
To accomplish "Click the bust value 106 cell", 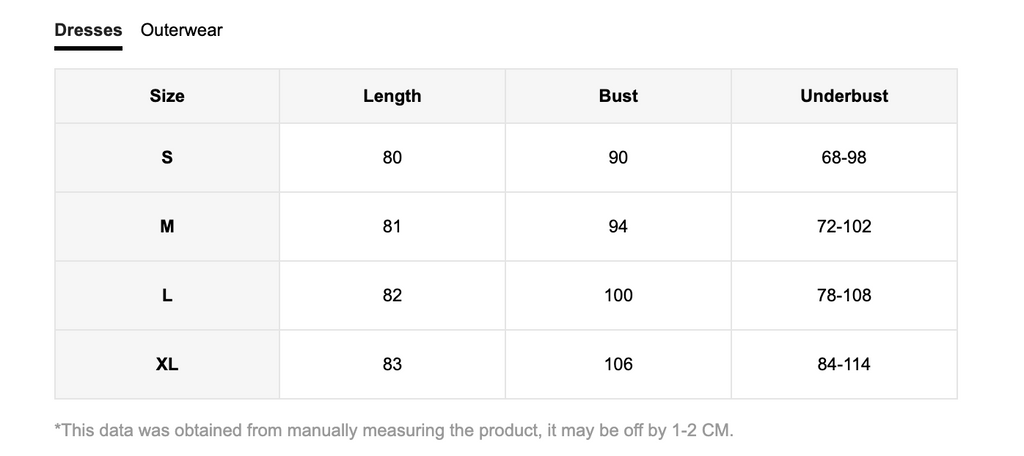I will (x=618, y=365).
